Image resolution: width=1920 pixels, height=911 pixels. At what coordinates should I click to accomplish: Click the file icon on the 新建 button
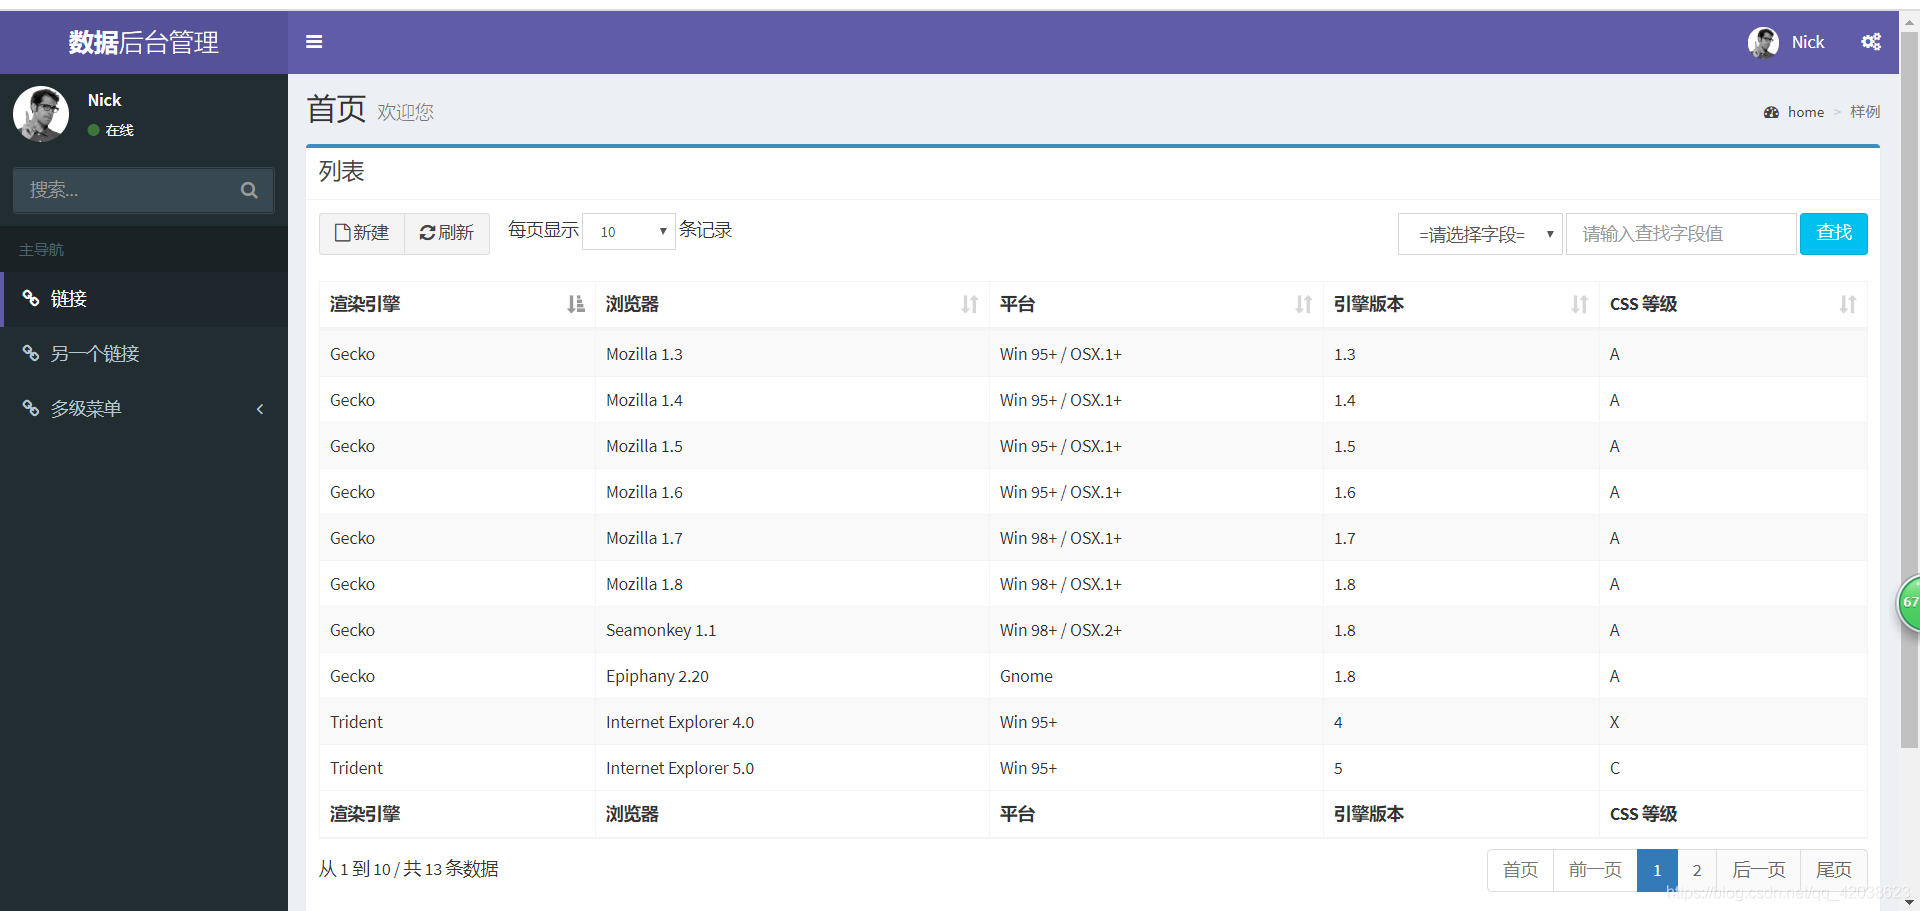point(341,233)
